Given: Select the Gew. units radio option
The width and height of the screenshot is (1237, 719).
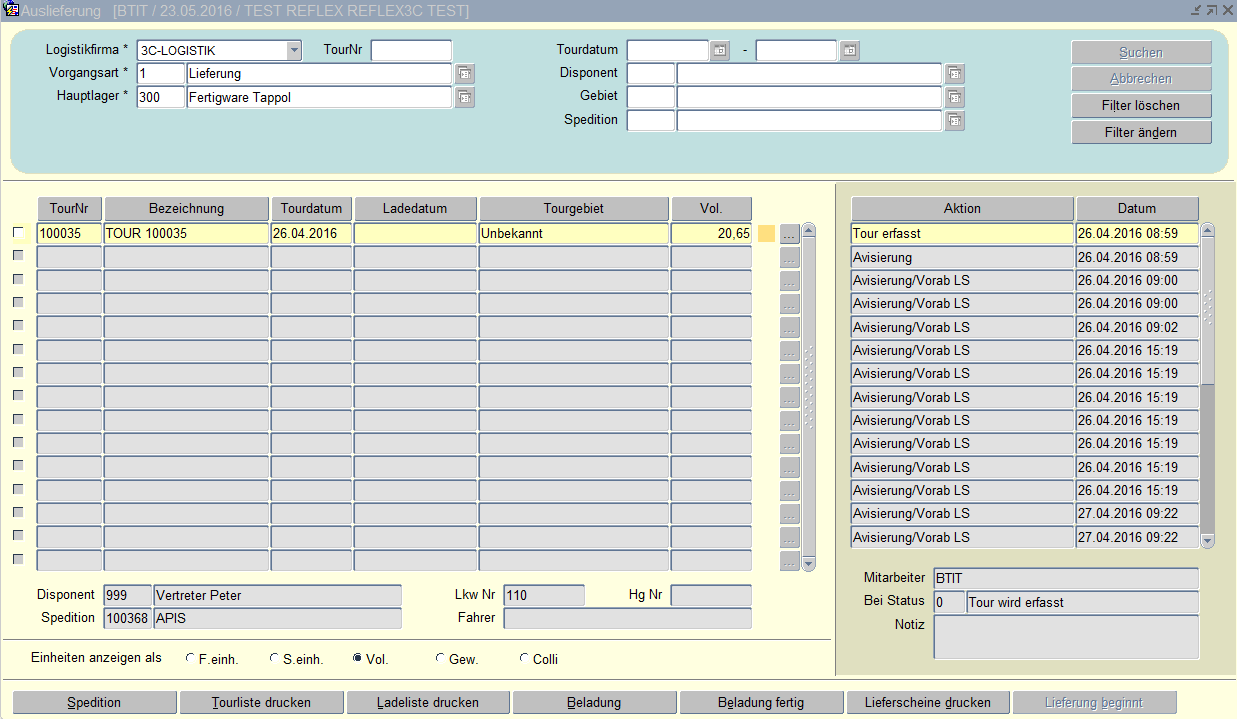Looking at the screenshot, I should click(x=441, y=659).
